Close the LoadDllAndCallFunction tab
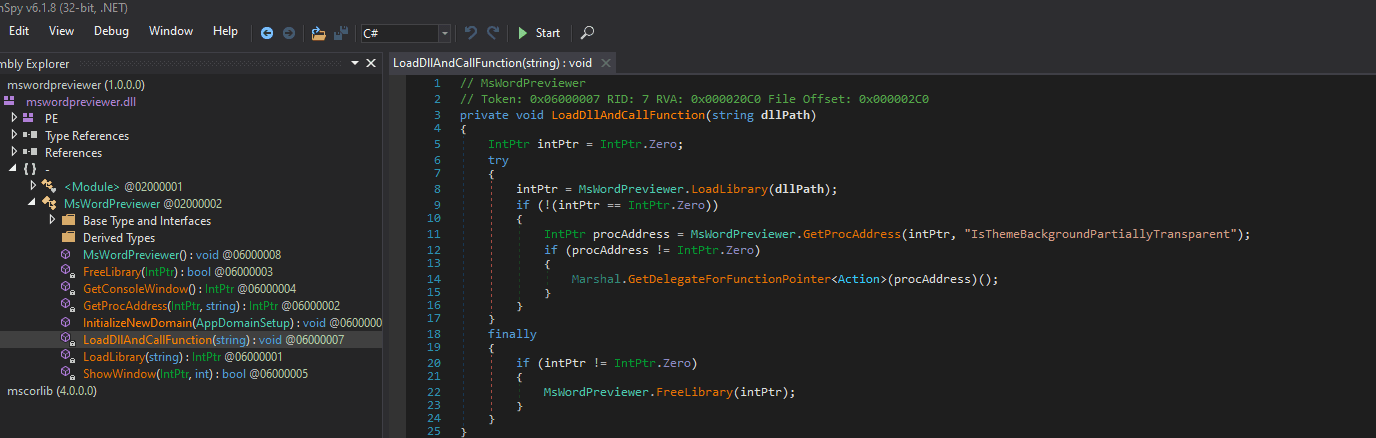Viewport: 1376px width, 438px height. 606,63
